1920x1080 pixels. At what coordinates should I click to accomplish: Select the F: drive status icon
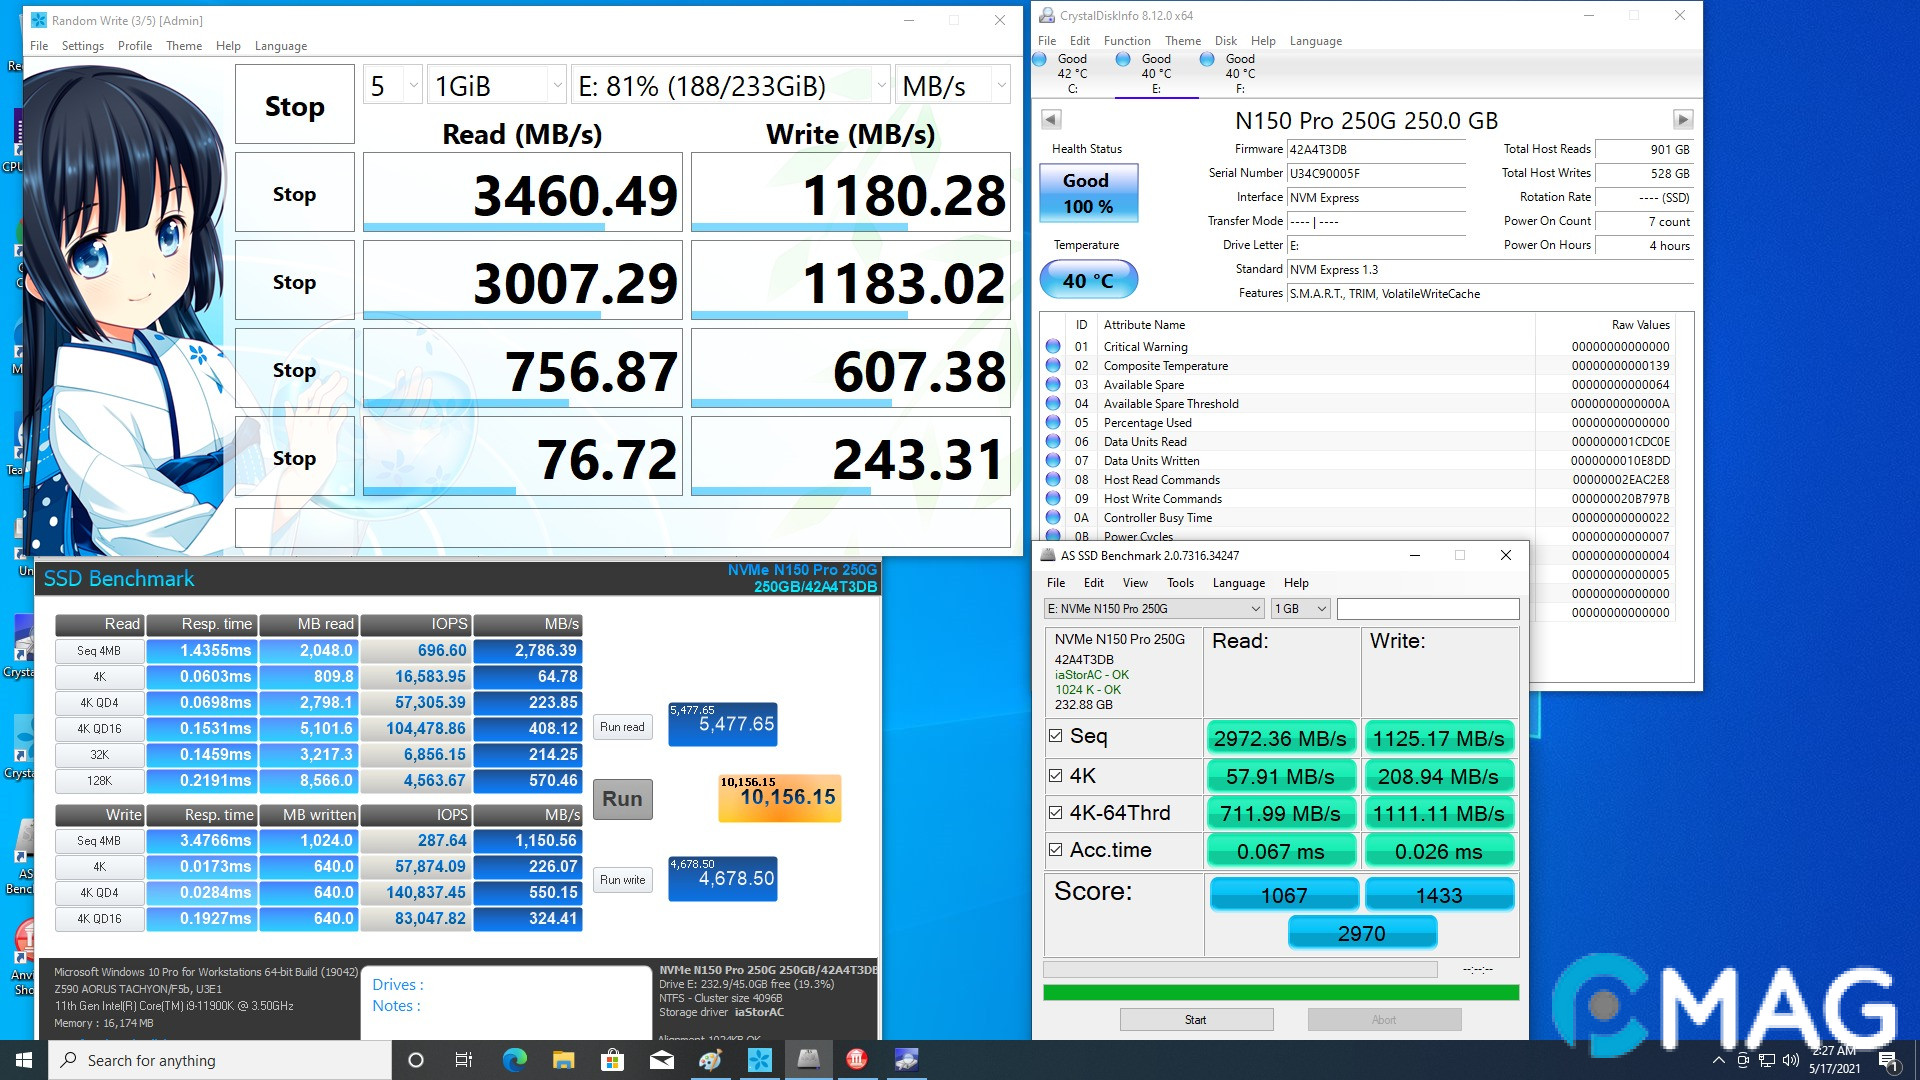tap(1207, 60)
